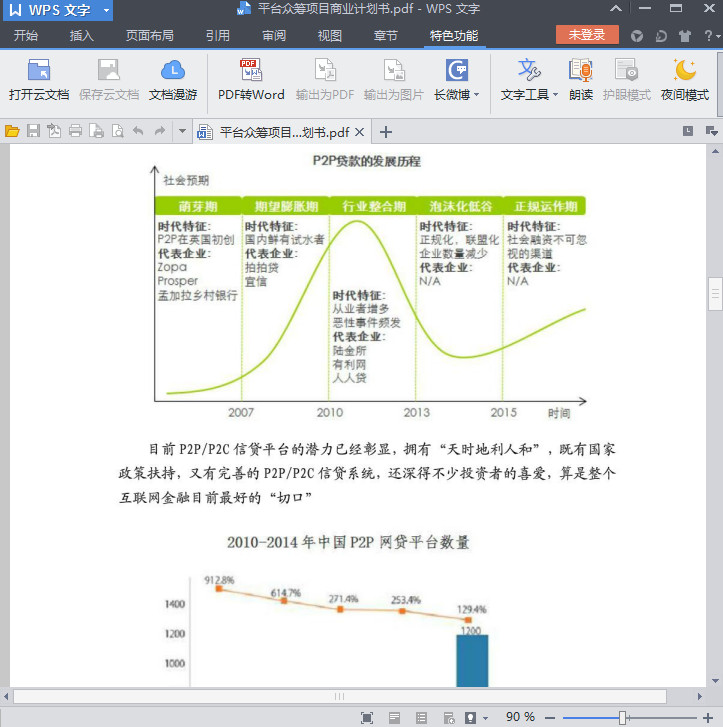This screenshot has width=723, height=727.
Task: Click the zoom slider handle
Action: (x=622, y=718)
